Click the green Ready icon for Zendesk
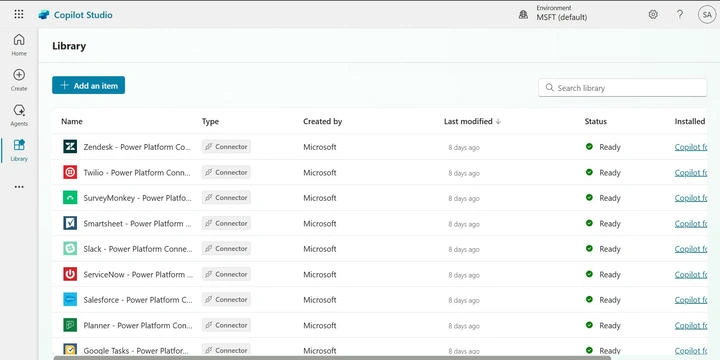The height and width of the screenshot is (360, 720). point(589,146)
